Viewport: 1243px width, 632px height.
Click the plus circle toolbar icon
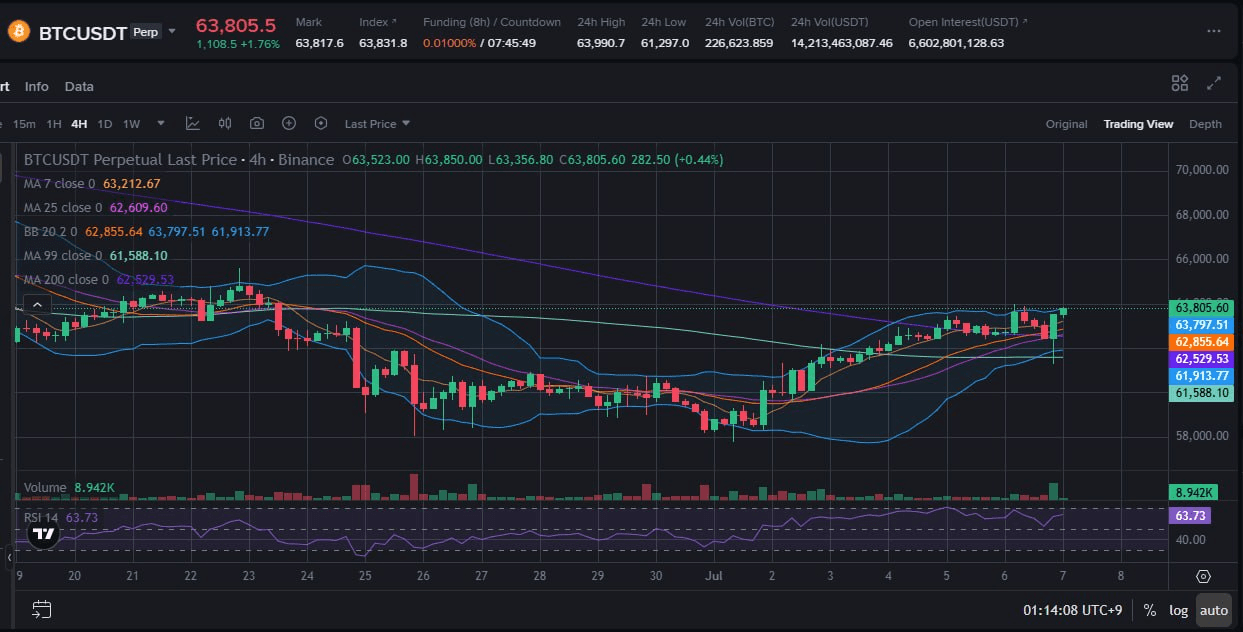pyautogui.click(x=289, y=124)
